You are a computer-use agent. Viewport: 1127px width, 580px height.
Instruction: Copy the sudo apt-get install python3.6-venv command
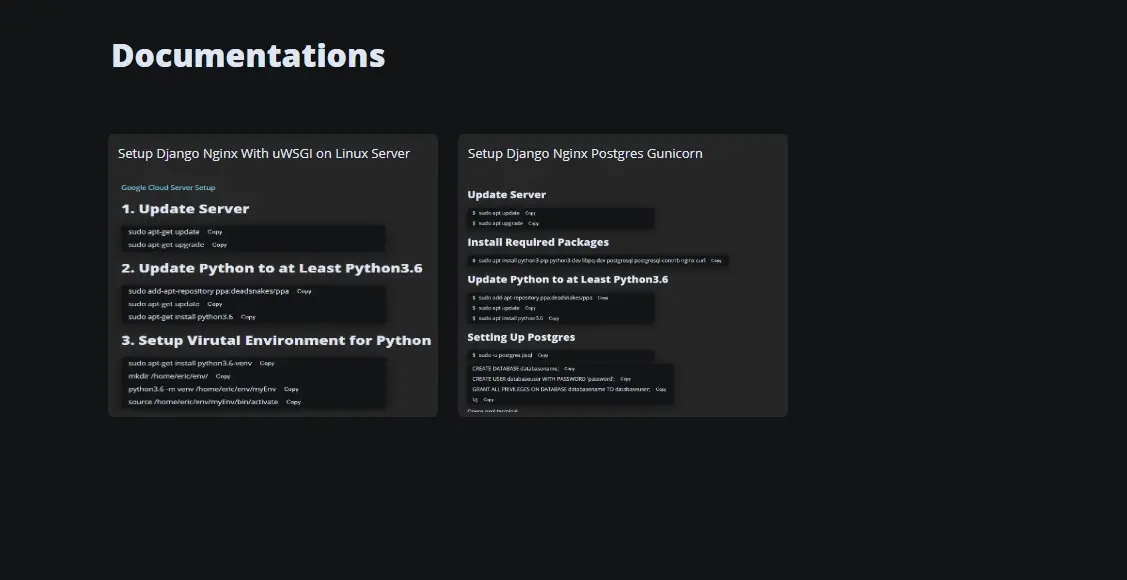click(x=267, y=363)
